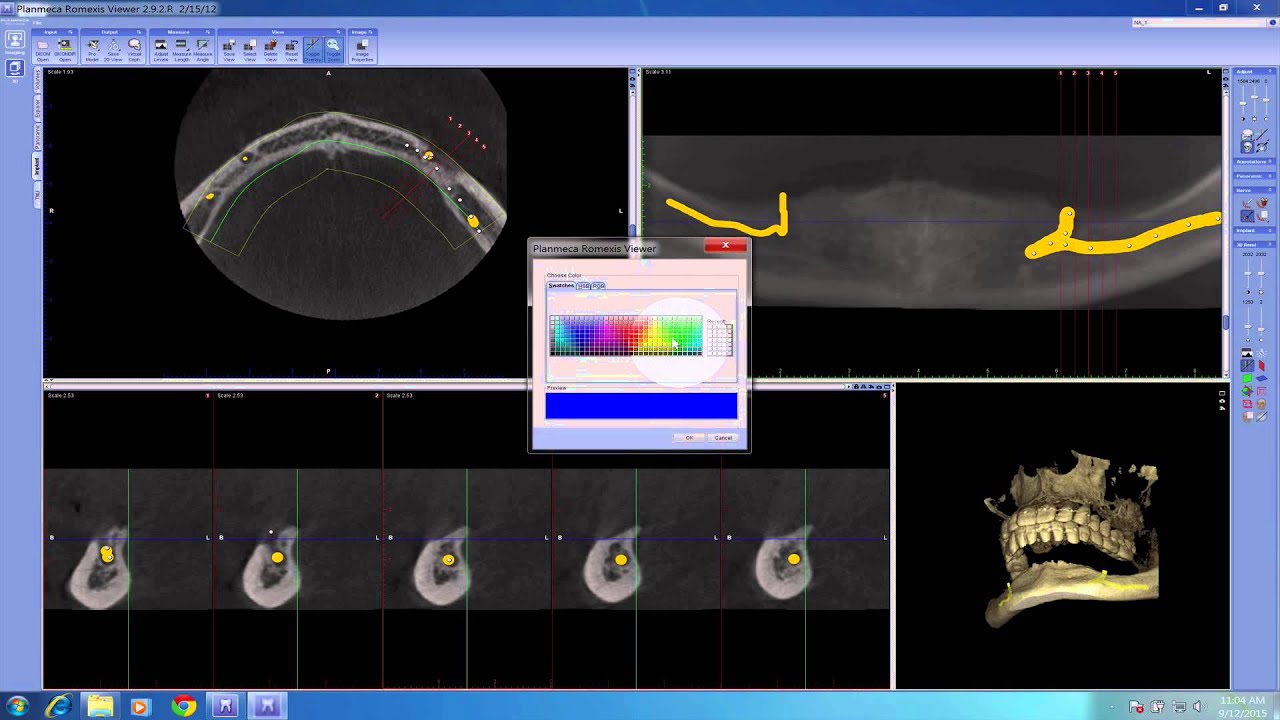Click the DICOM Open toolbar icon
1280x720 pixels.
pos(43,50)
